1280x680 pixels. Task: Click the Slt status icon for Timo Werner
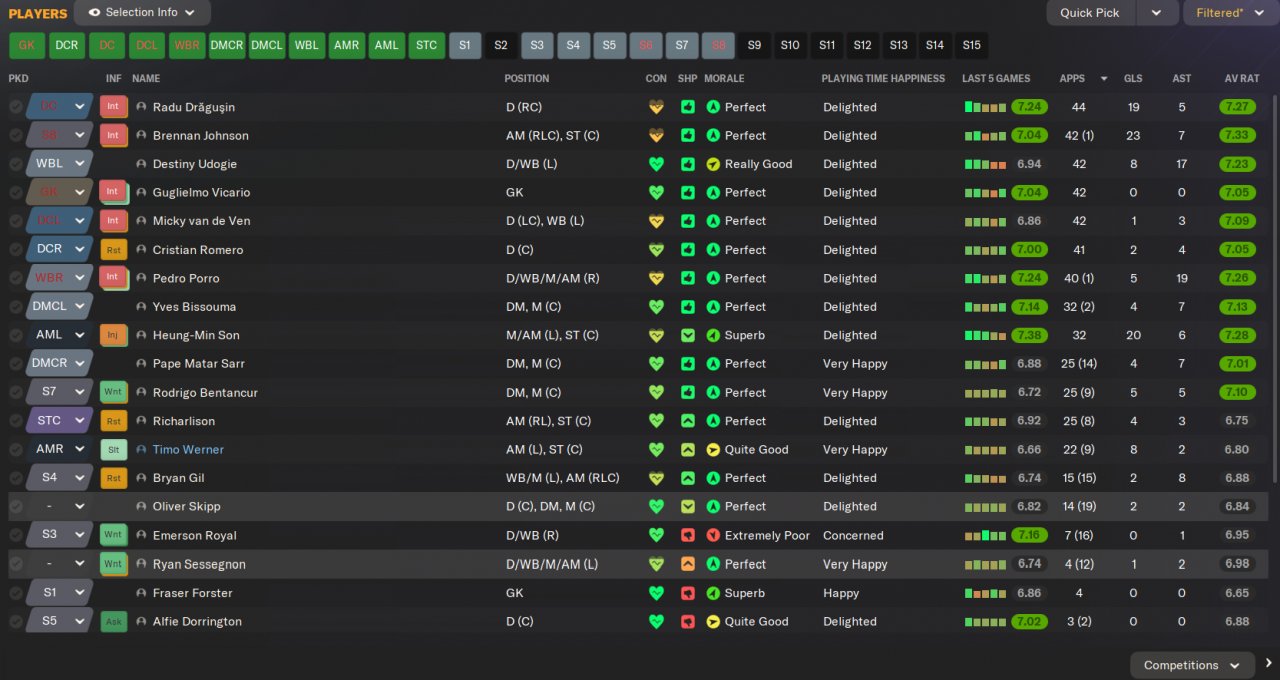tap(113, 450)
